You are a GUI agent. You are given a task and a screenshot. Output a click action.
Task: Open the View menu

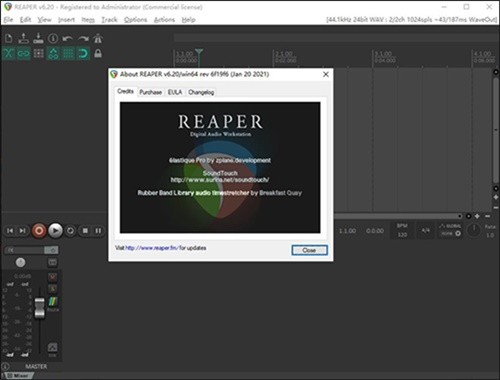click(44, 20)
